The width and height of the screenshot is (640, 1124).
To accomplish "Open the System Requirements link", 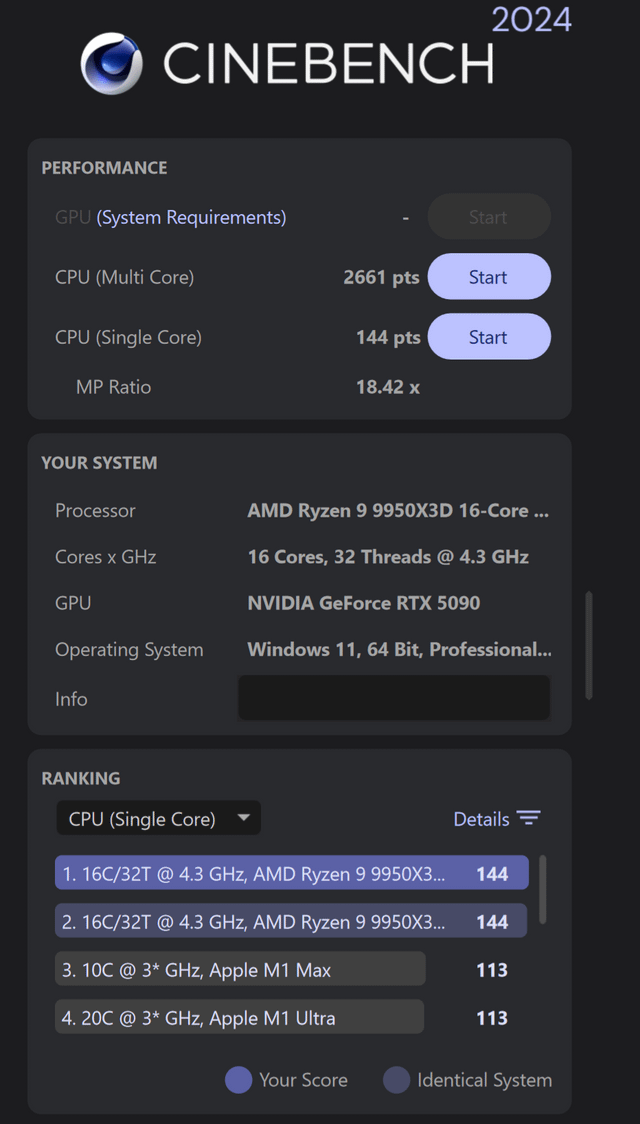I will pos(191,217).
